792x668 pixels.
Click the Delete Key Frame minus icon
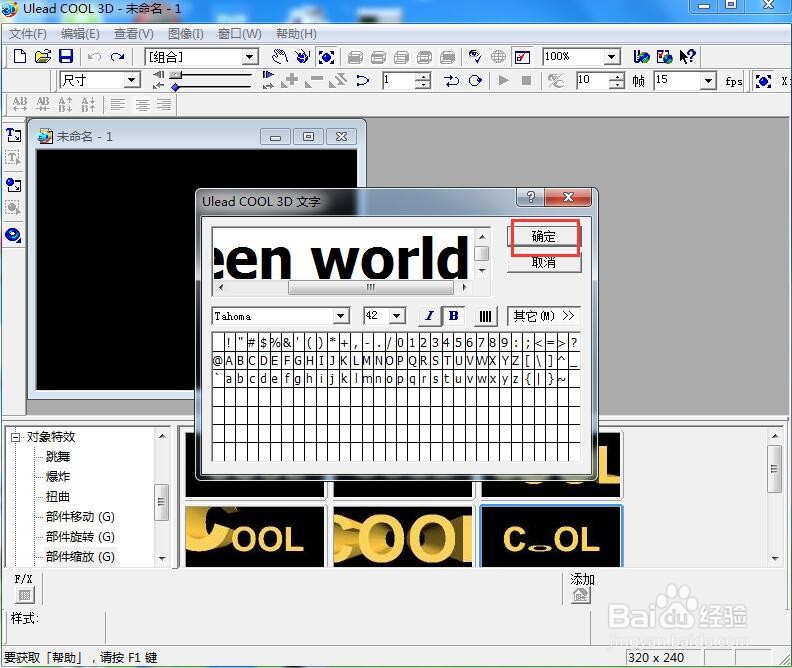coord(314,81)
